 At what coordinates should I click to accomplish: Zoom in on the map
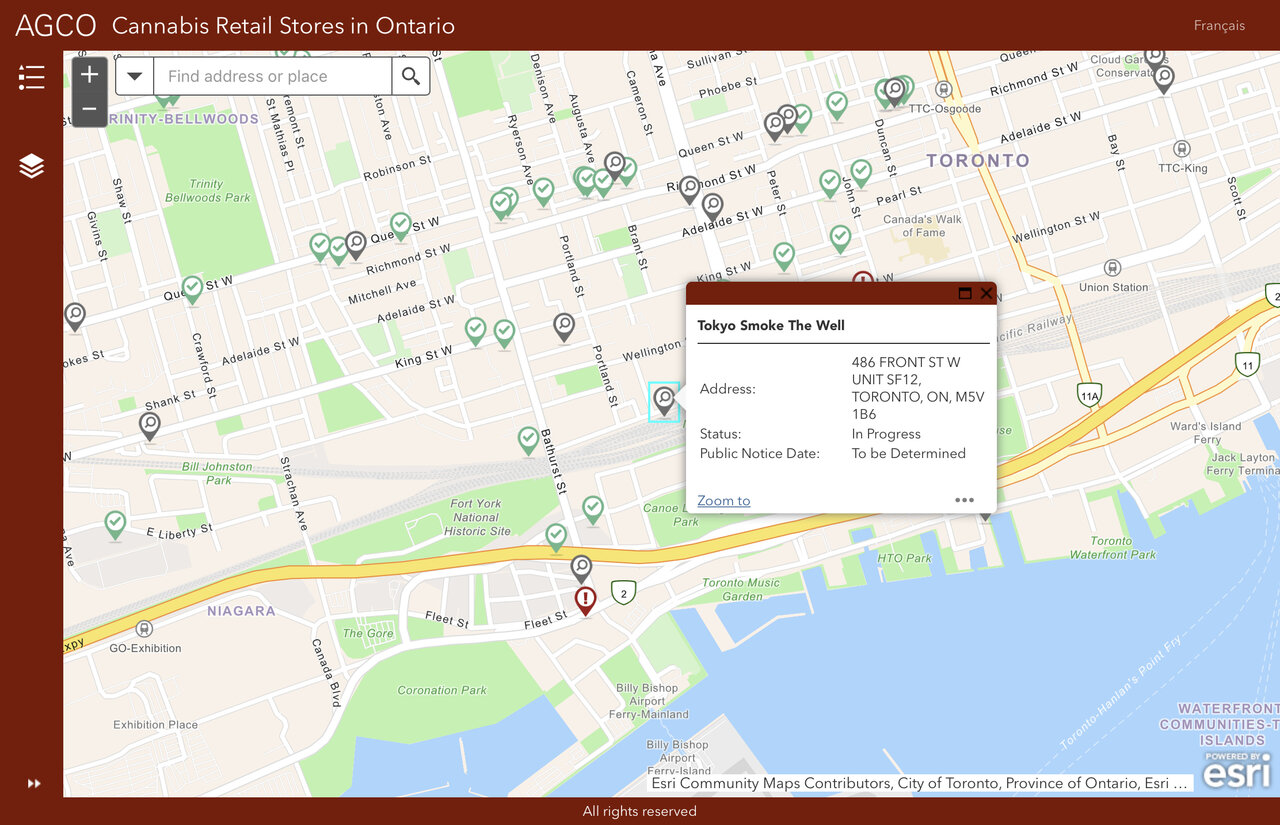[x=89, y=74]
